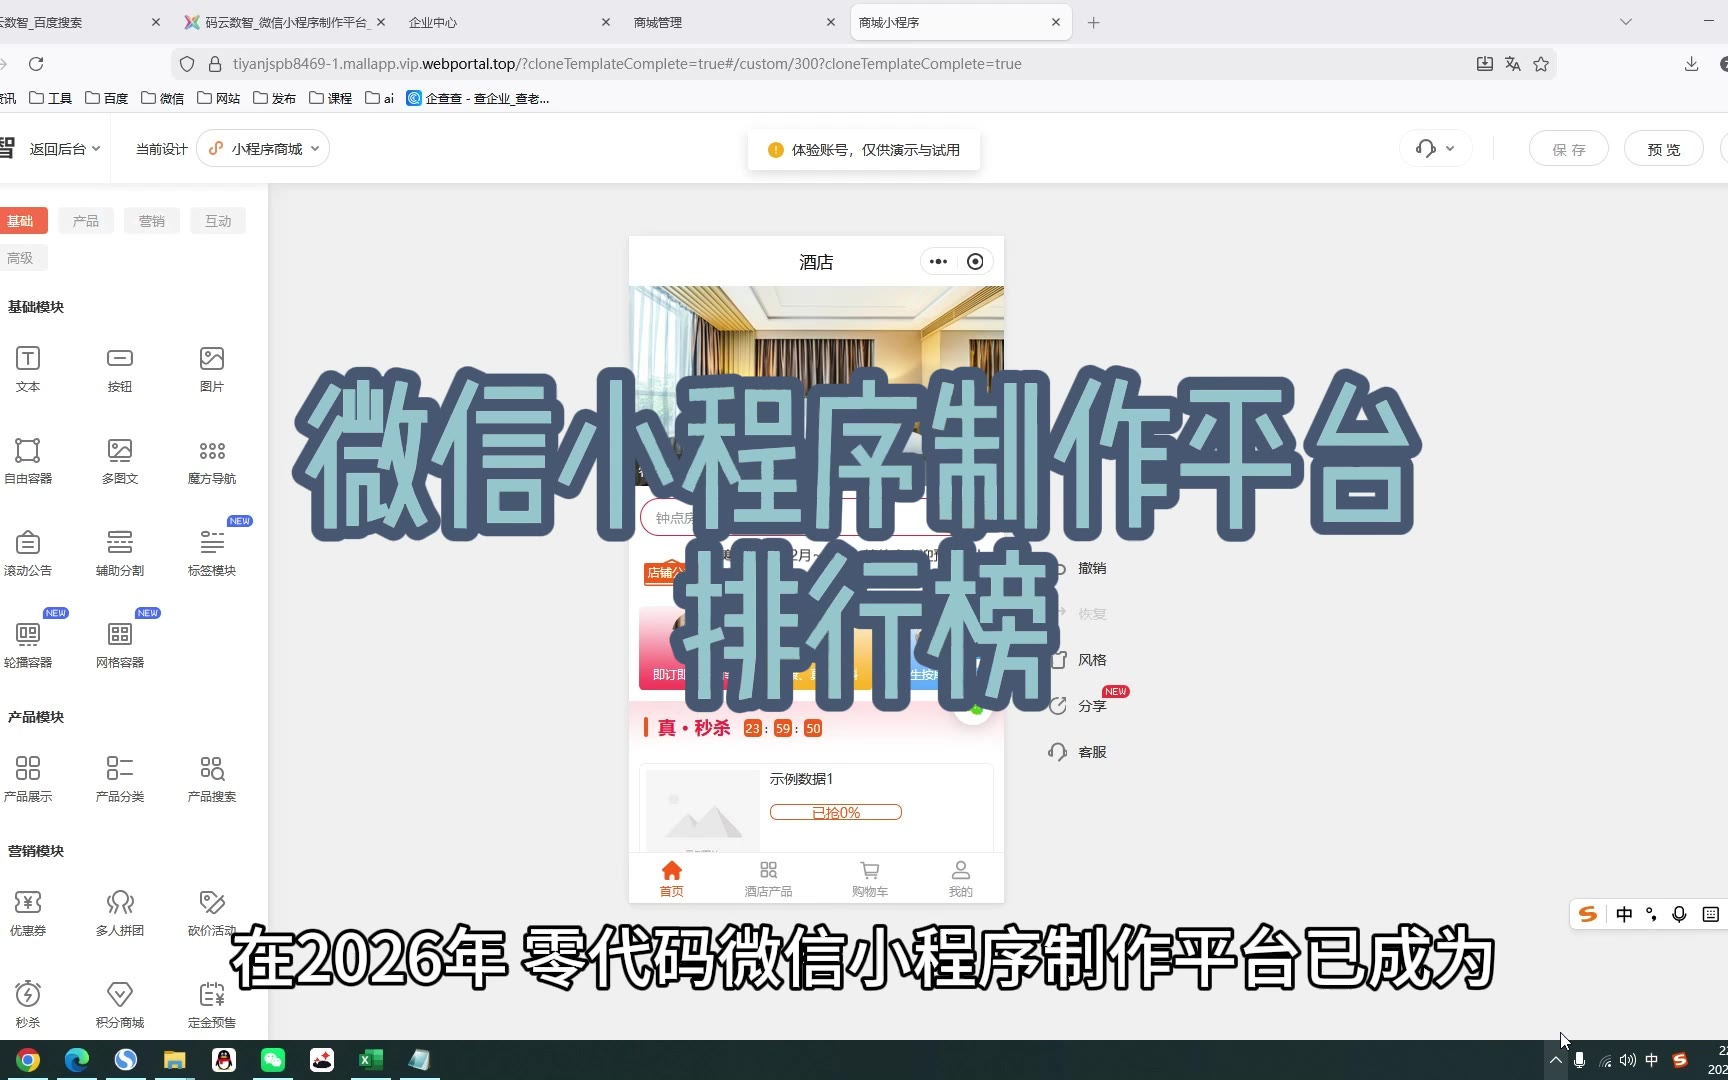Add a 按钮 button module

[x=120, y=369]
